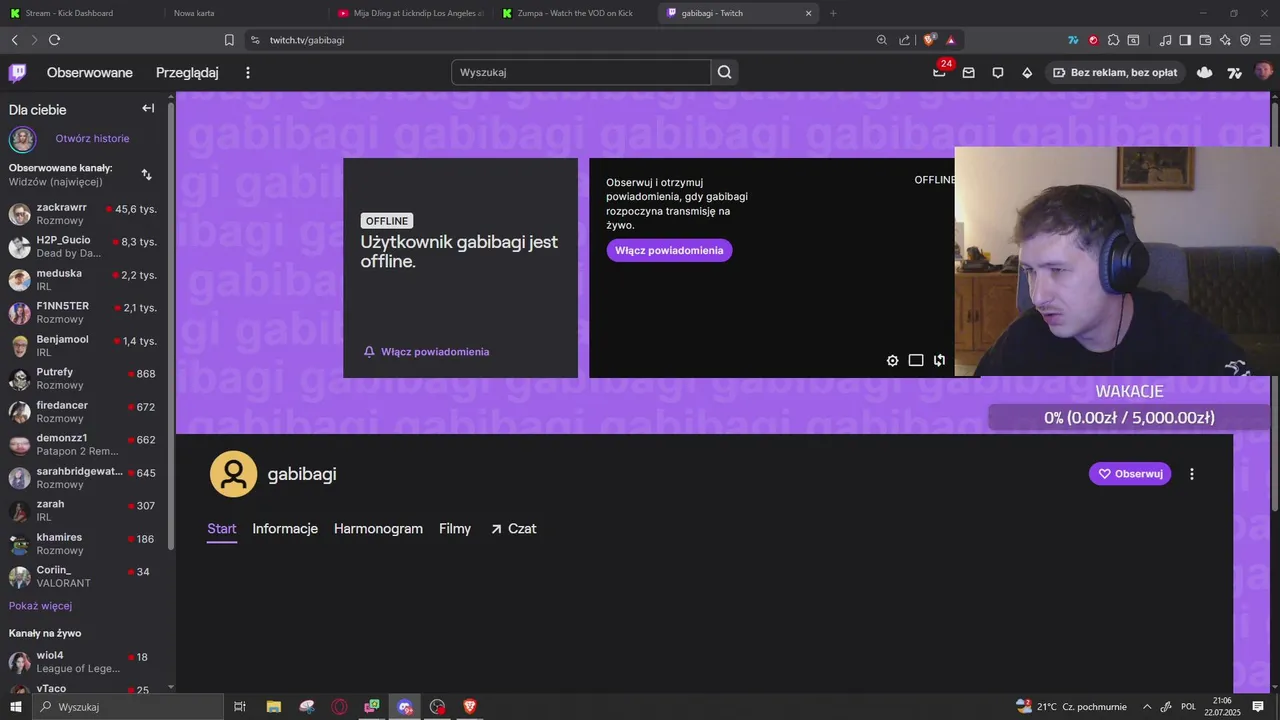Open the user avatar menu
The width and height of the screenshot is (1280, 720).
click(1263, 72)
